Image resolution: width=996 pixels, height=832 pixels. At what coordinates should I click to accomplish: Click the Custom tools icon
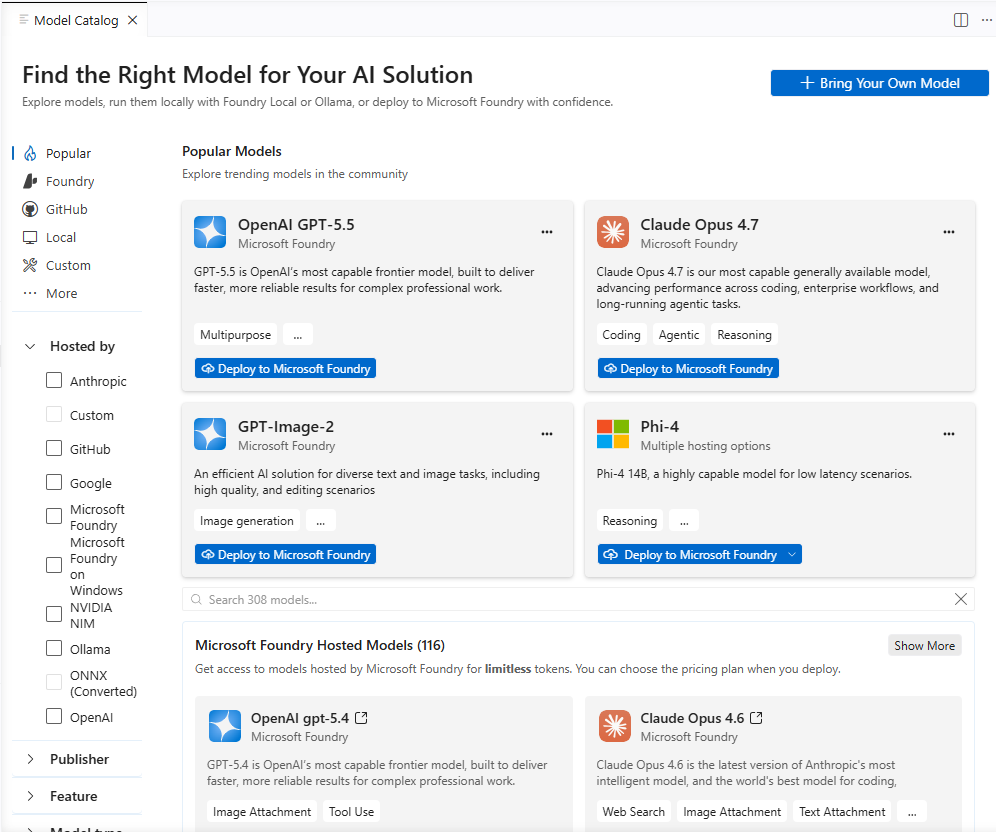[x=30, y=265]
